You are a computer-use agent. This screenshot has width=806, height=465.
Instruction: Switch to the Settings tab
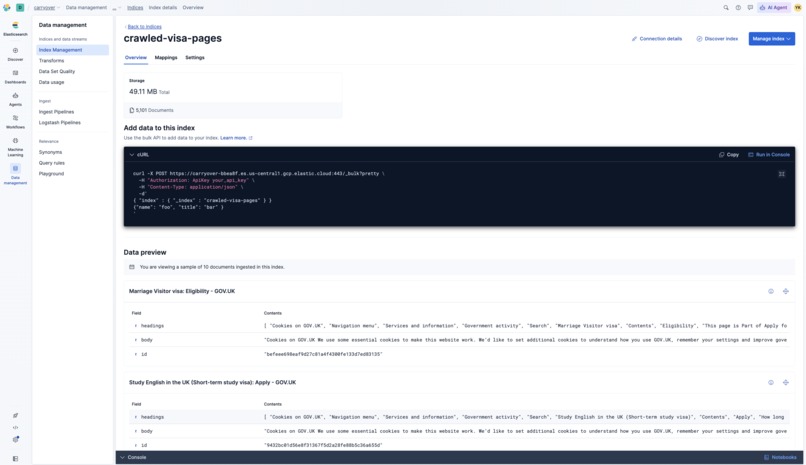point(195,58)
